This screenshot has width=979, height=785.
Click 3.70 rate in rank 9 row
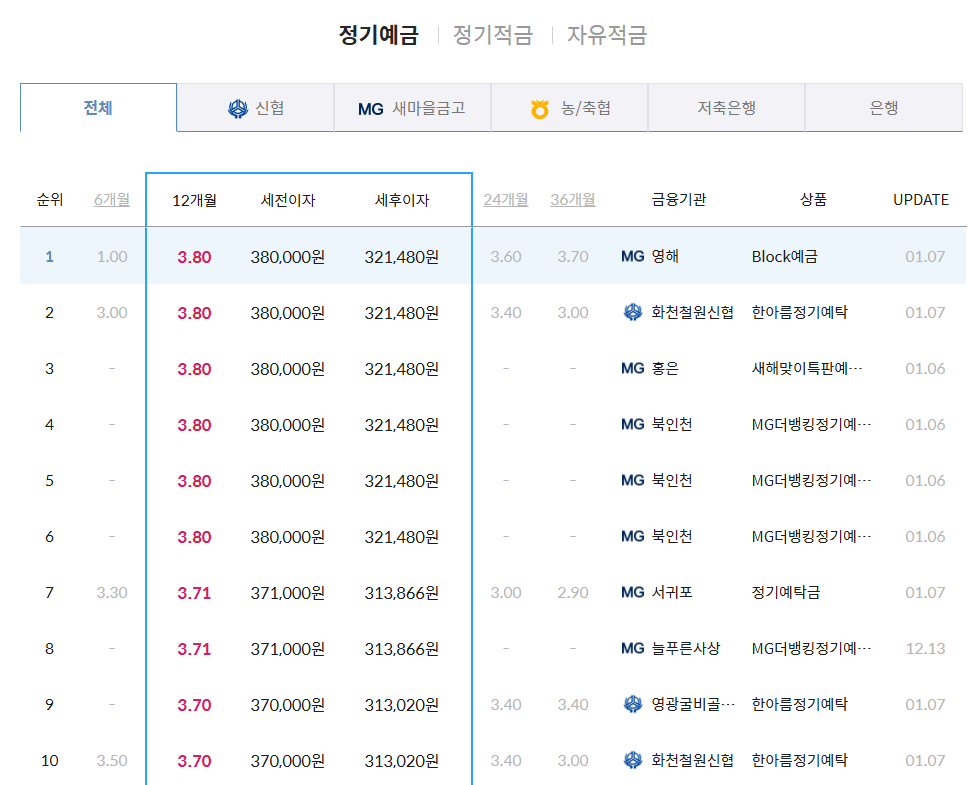194,705
